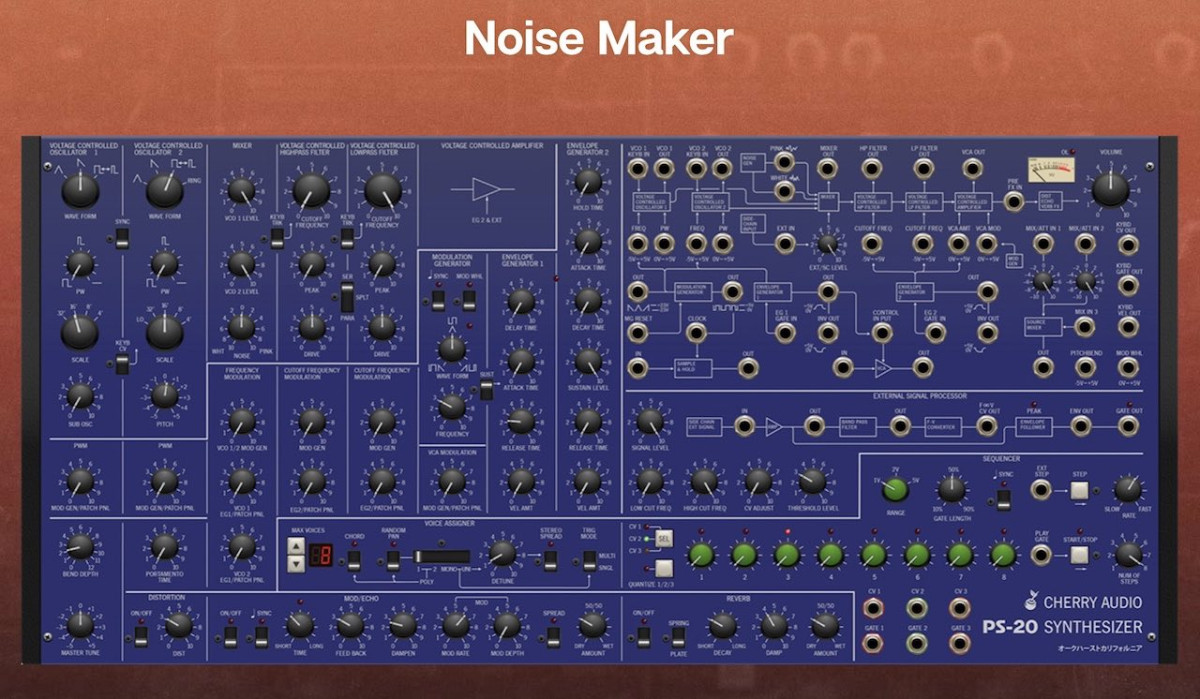The height and width of the screenshot is (699, 1200).
Task: Toggle the STEREO SPREAD switch
Action: click(548, 560)
